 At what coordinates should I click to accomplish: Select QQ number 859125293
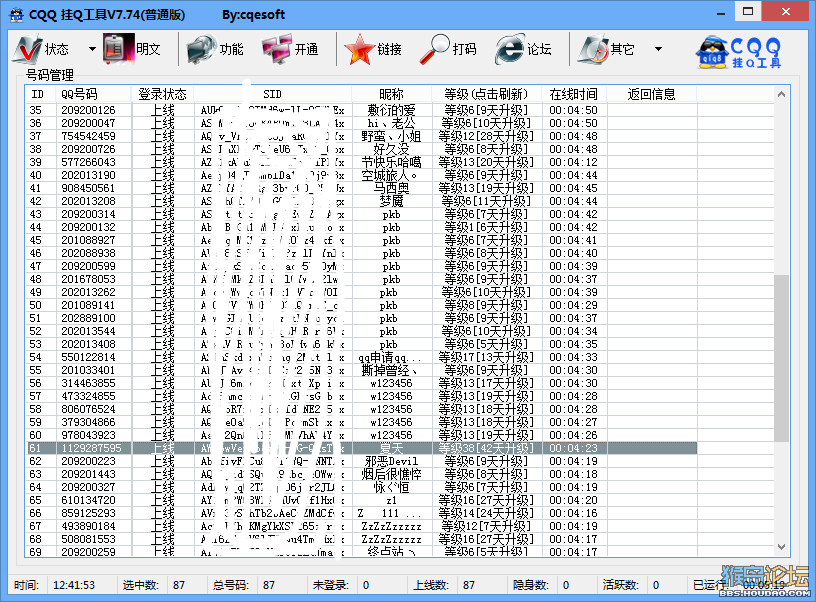(x=88, y=514)
